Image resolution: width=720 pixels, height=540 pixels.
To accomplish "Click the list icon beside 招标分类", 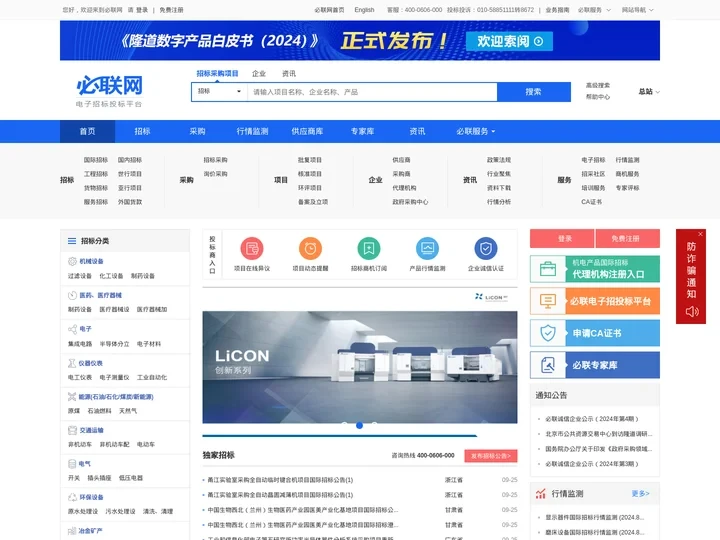I will point(72,241).
